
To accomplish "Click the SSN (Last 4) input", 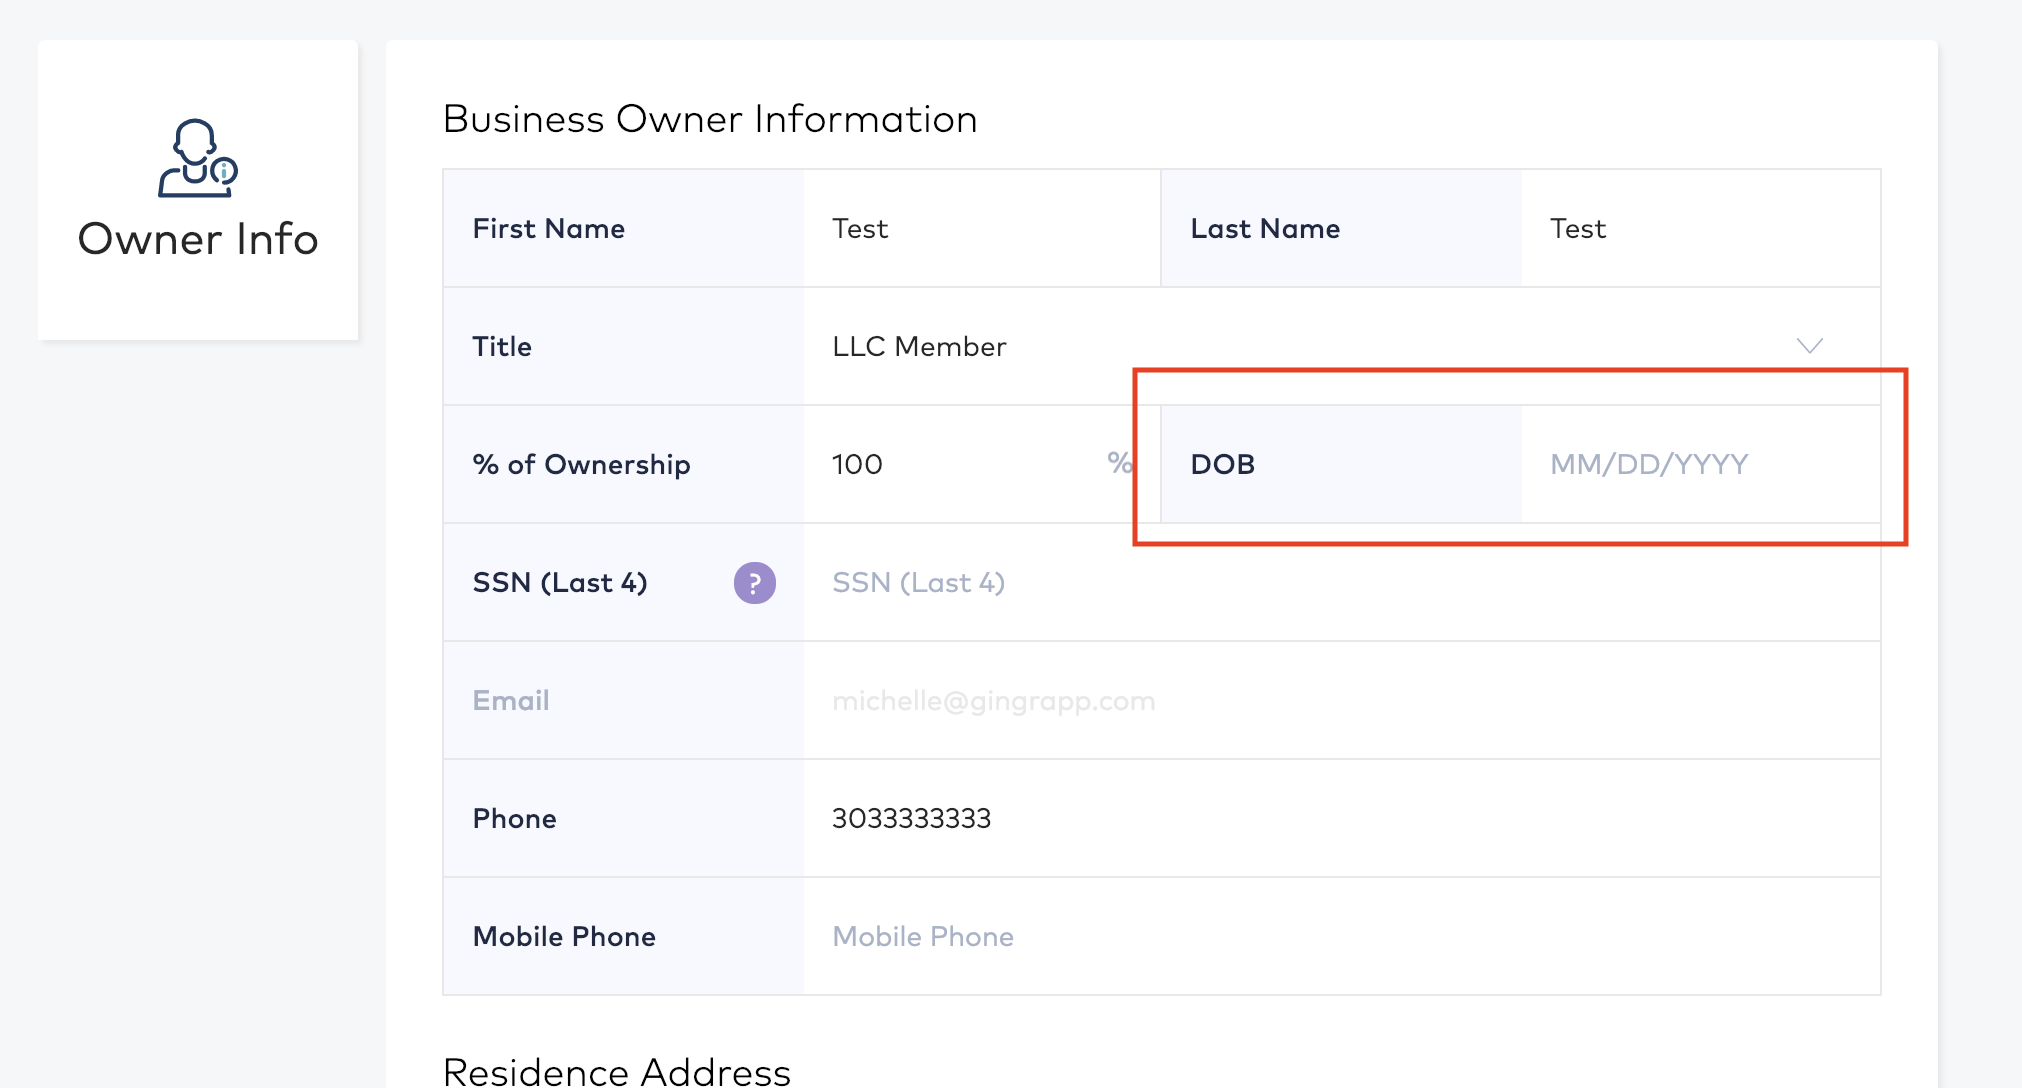I will [x=1341, y=582].
